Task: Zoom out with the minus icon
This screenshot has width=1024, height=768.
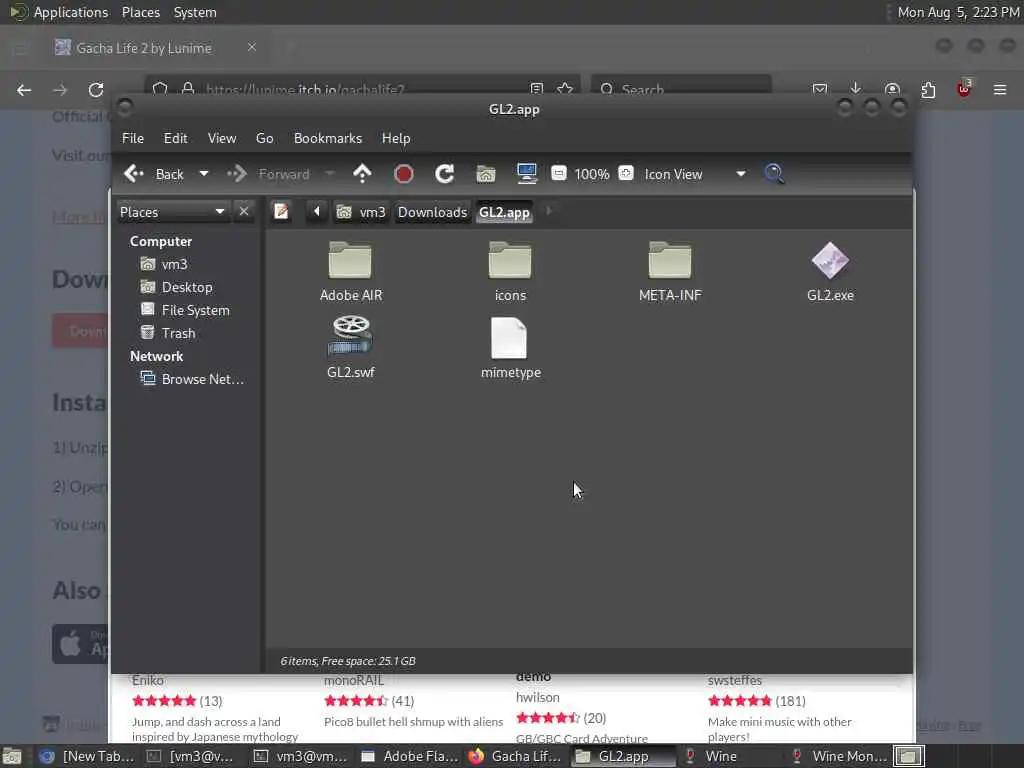Action: click(x=558, y=174)
